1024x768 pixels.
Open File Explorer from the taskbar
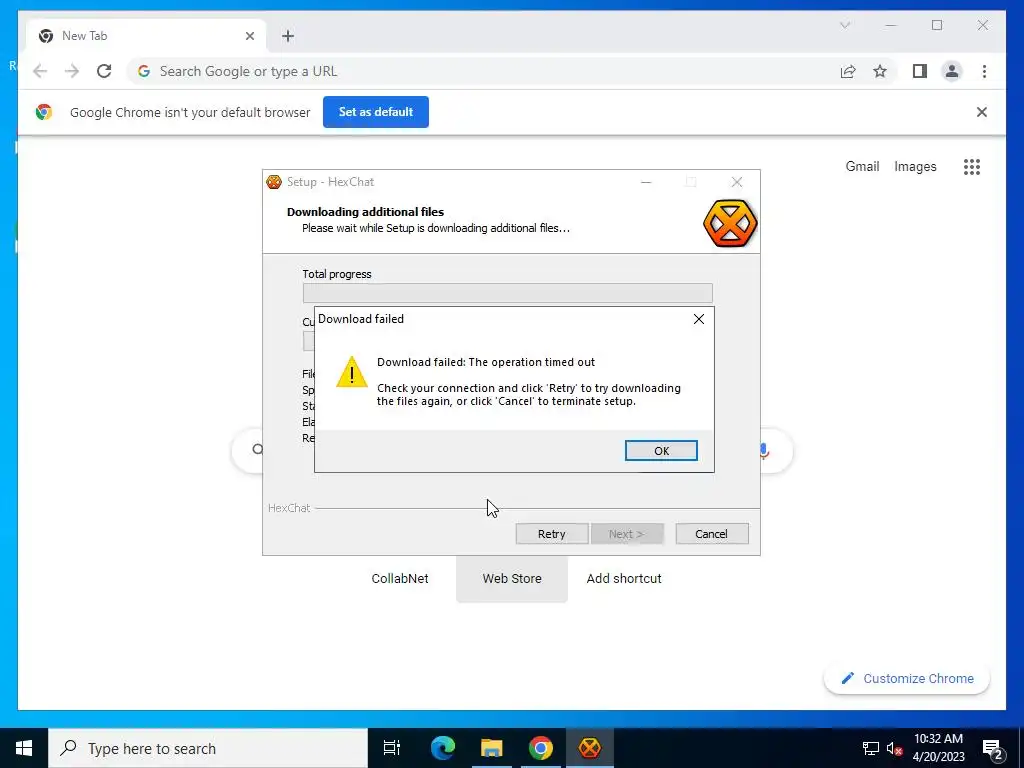[x=492, y=748]
